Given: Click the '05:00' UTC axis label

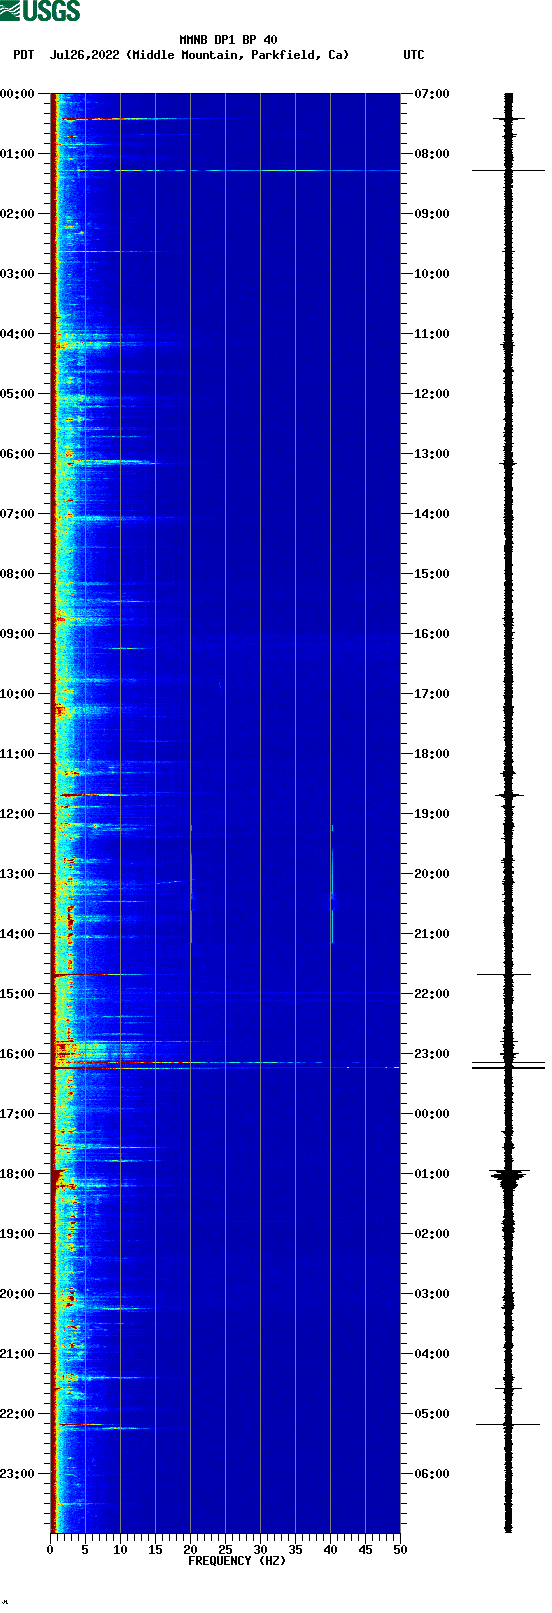Looking at the screenshot, I should pyautogui.click(x=432, y=1414).
